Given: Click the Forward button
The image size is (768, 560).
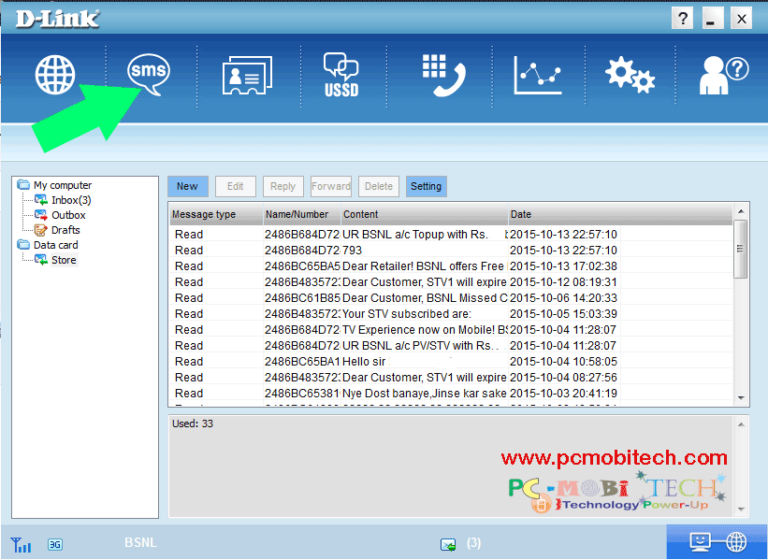Looking at the screenshot, I should point(331,186).
